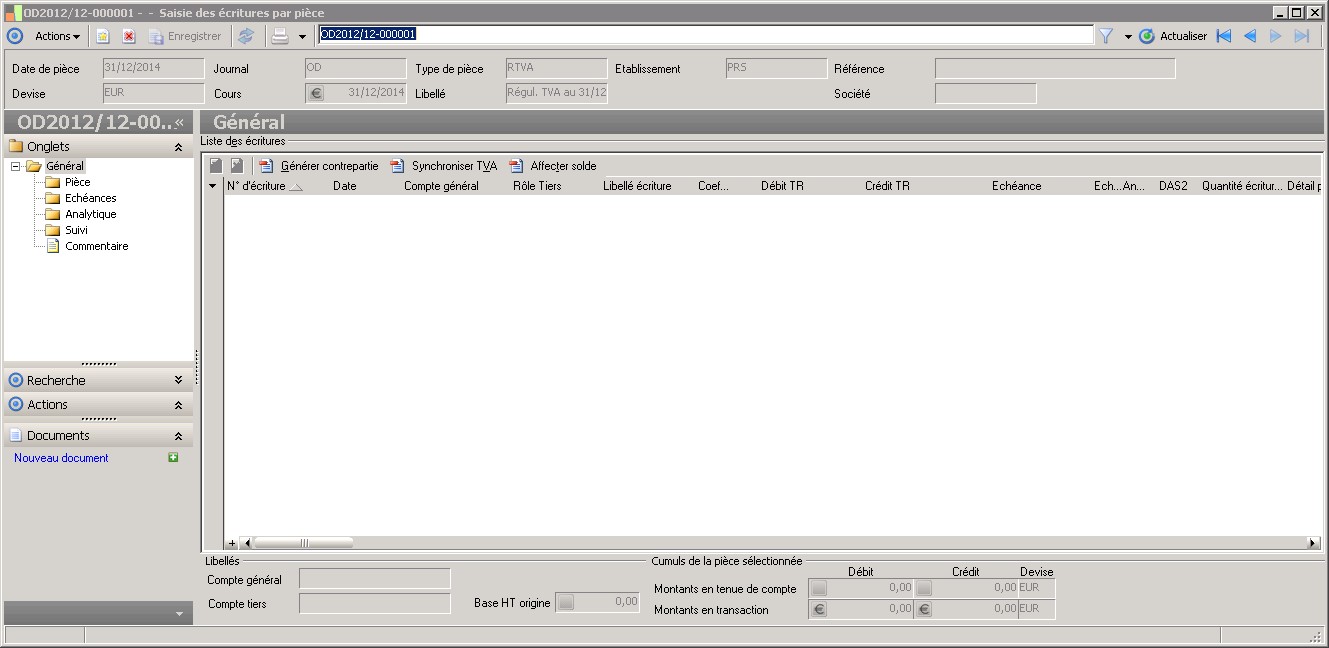Click the Compte général column header
The height and width of the screenshot is (648, 1329).
(441, 186)
